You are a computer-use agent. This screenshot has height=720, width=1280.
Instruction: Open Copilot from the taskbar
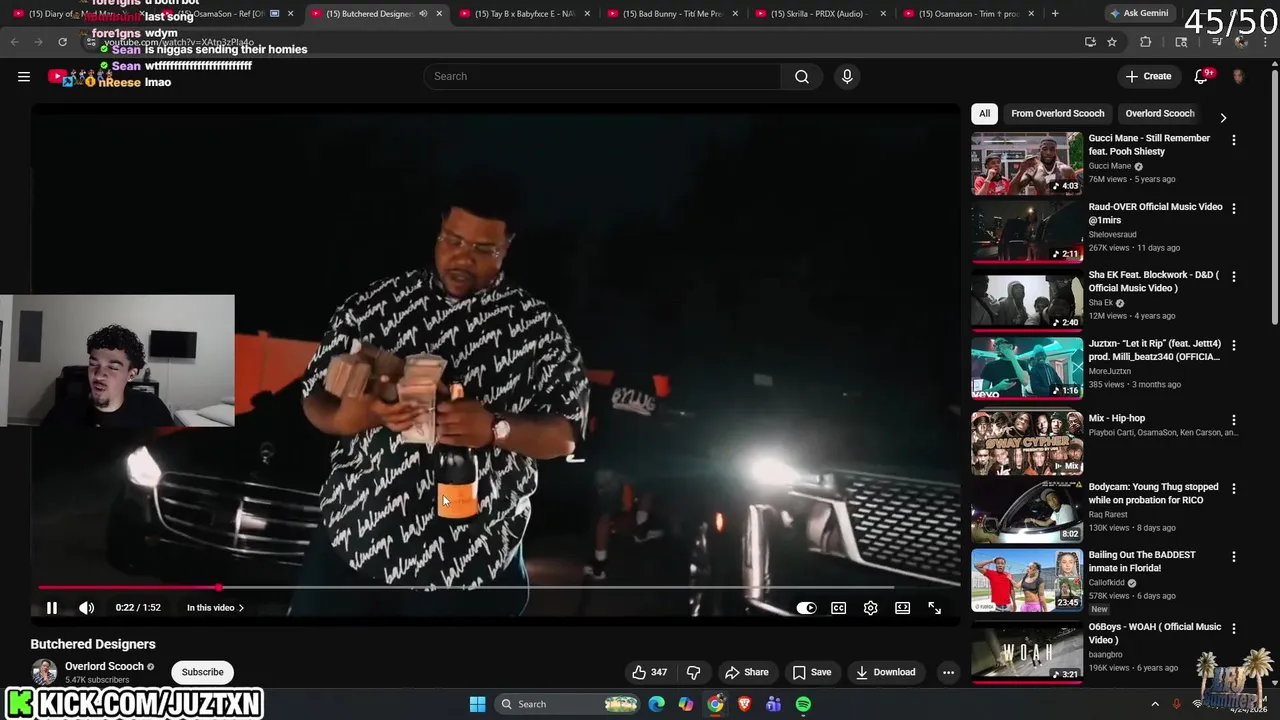tap(685, 704)
